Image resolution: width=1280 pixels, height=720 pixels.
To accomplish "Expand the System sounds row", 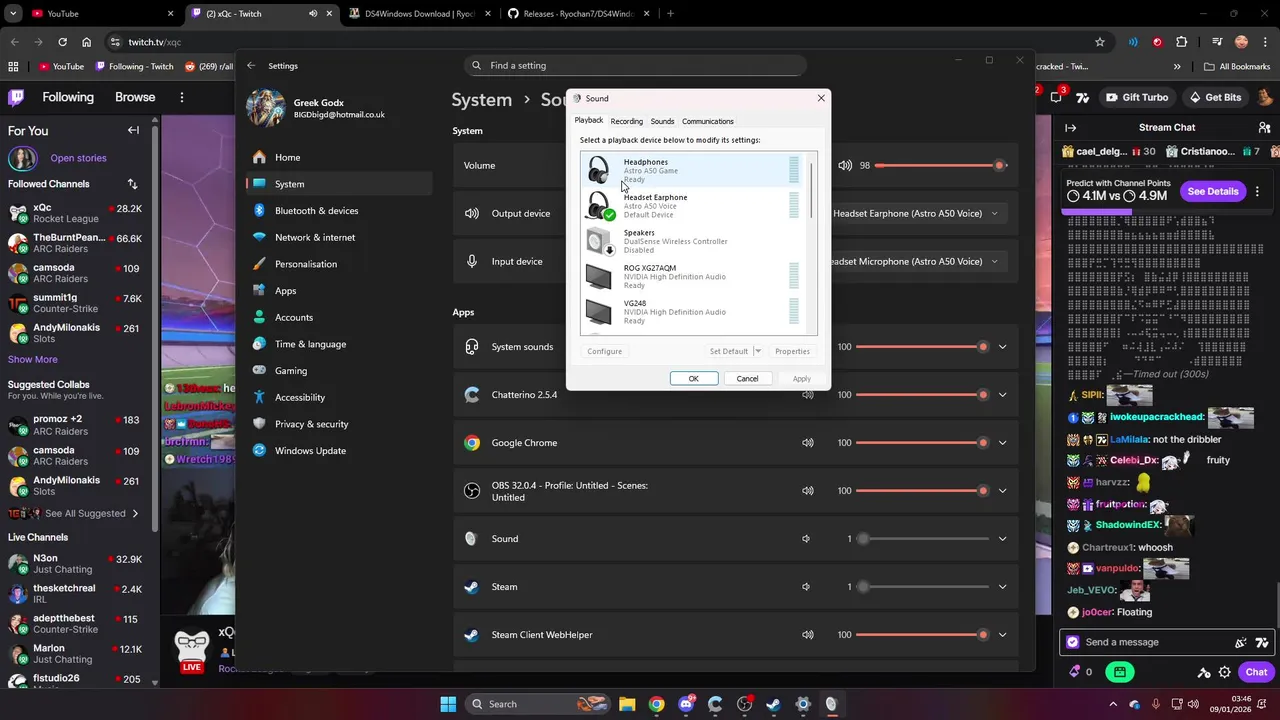I will pos(1002,347).
